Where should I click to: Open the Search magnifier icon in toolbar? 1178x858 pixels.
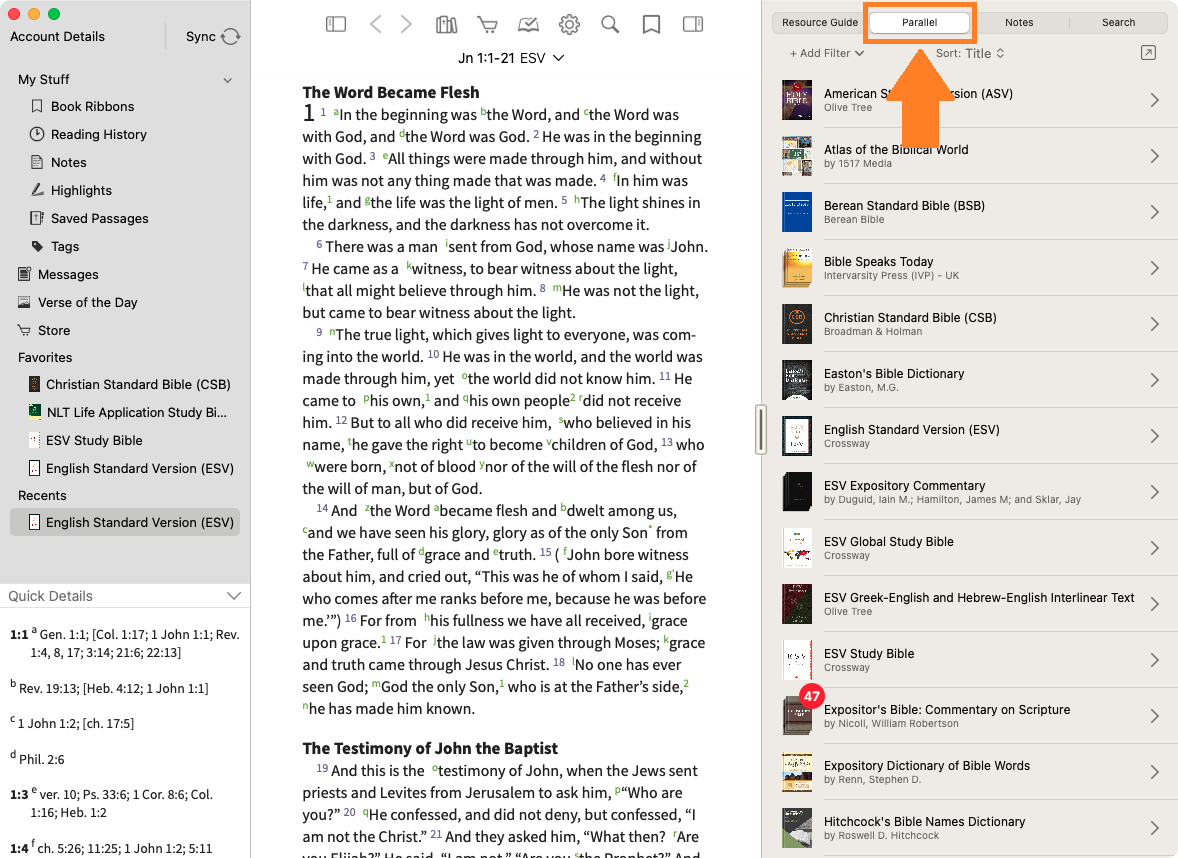tap(610, 24)
